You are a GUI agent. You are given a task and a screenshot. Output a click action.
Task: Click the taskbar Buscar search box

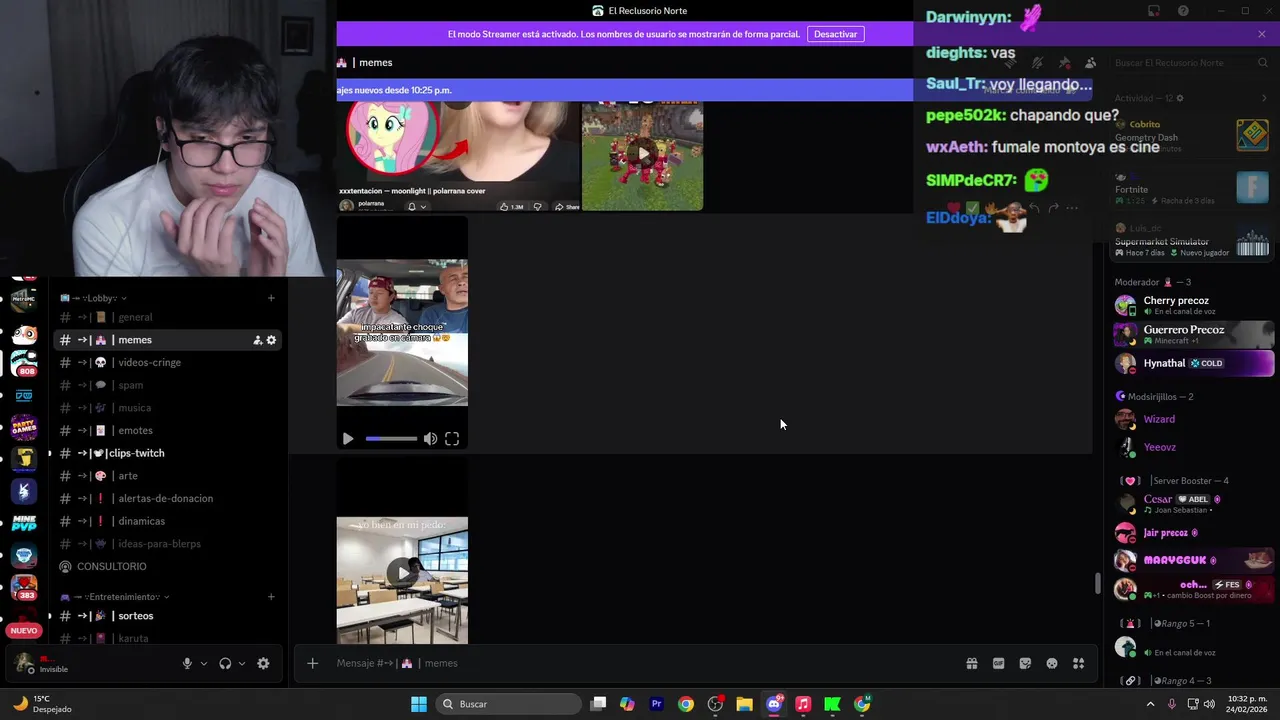coord(509,704)
